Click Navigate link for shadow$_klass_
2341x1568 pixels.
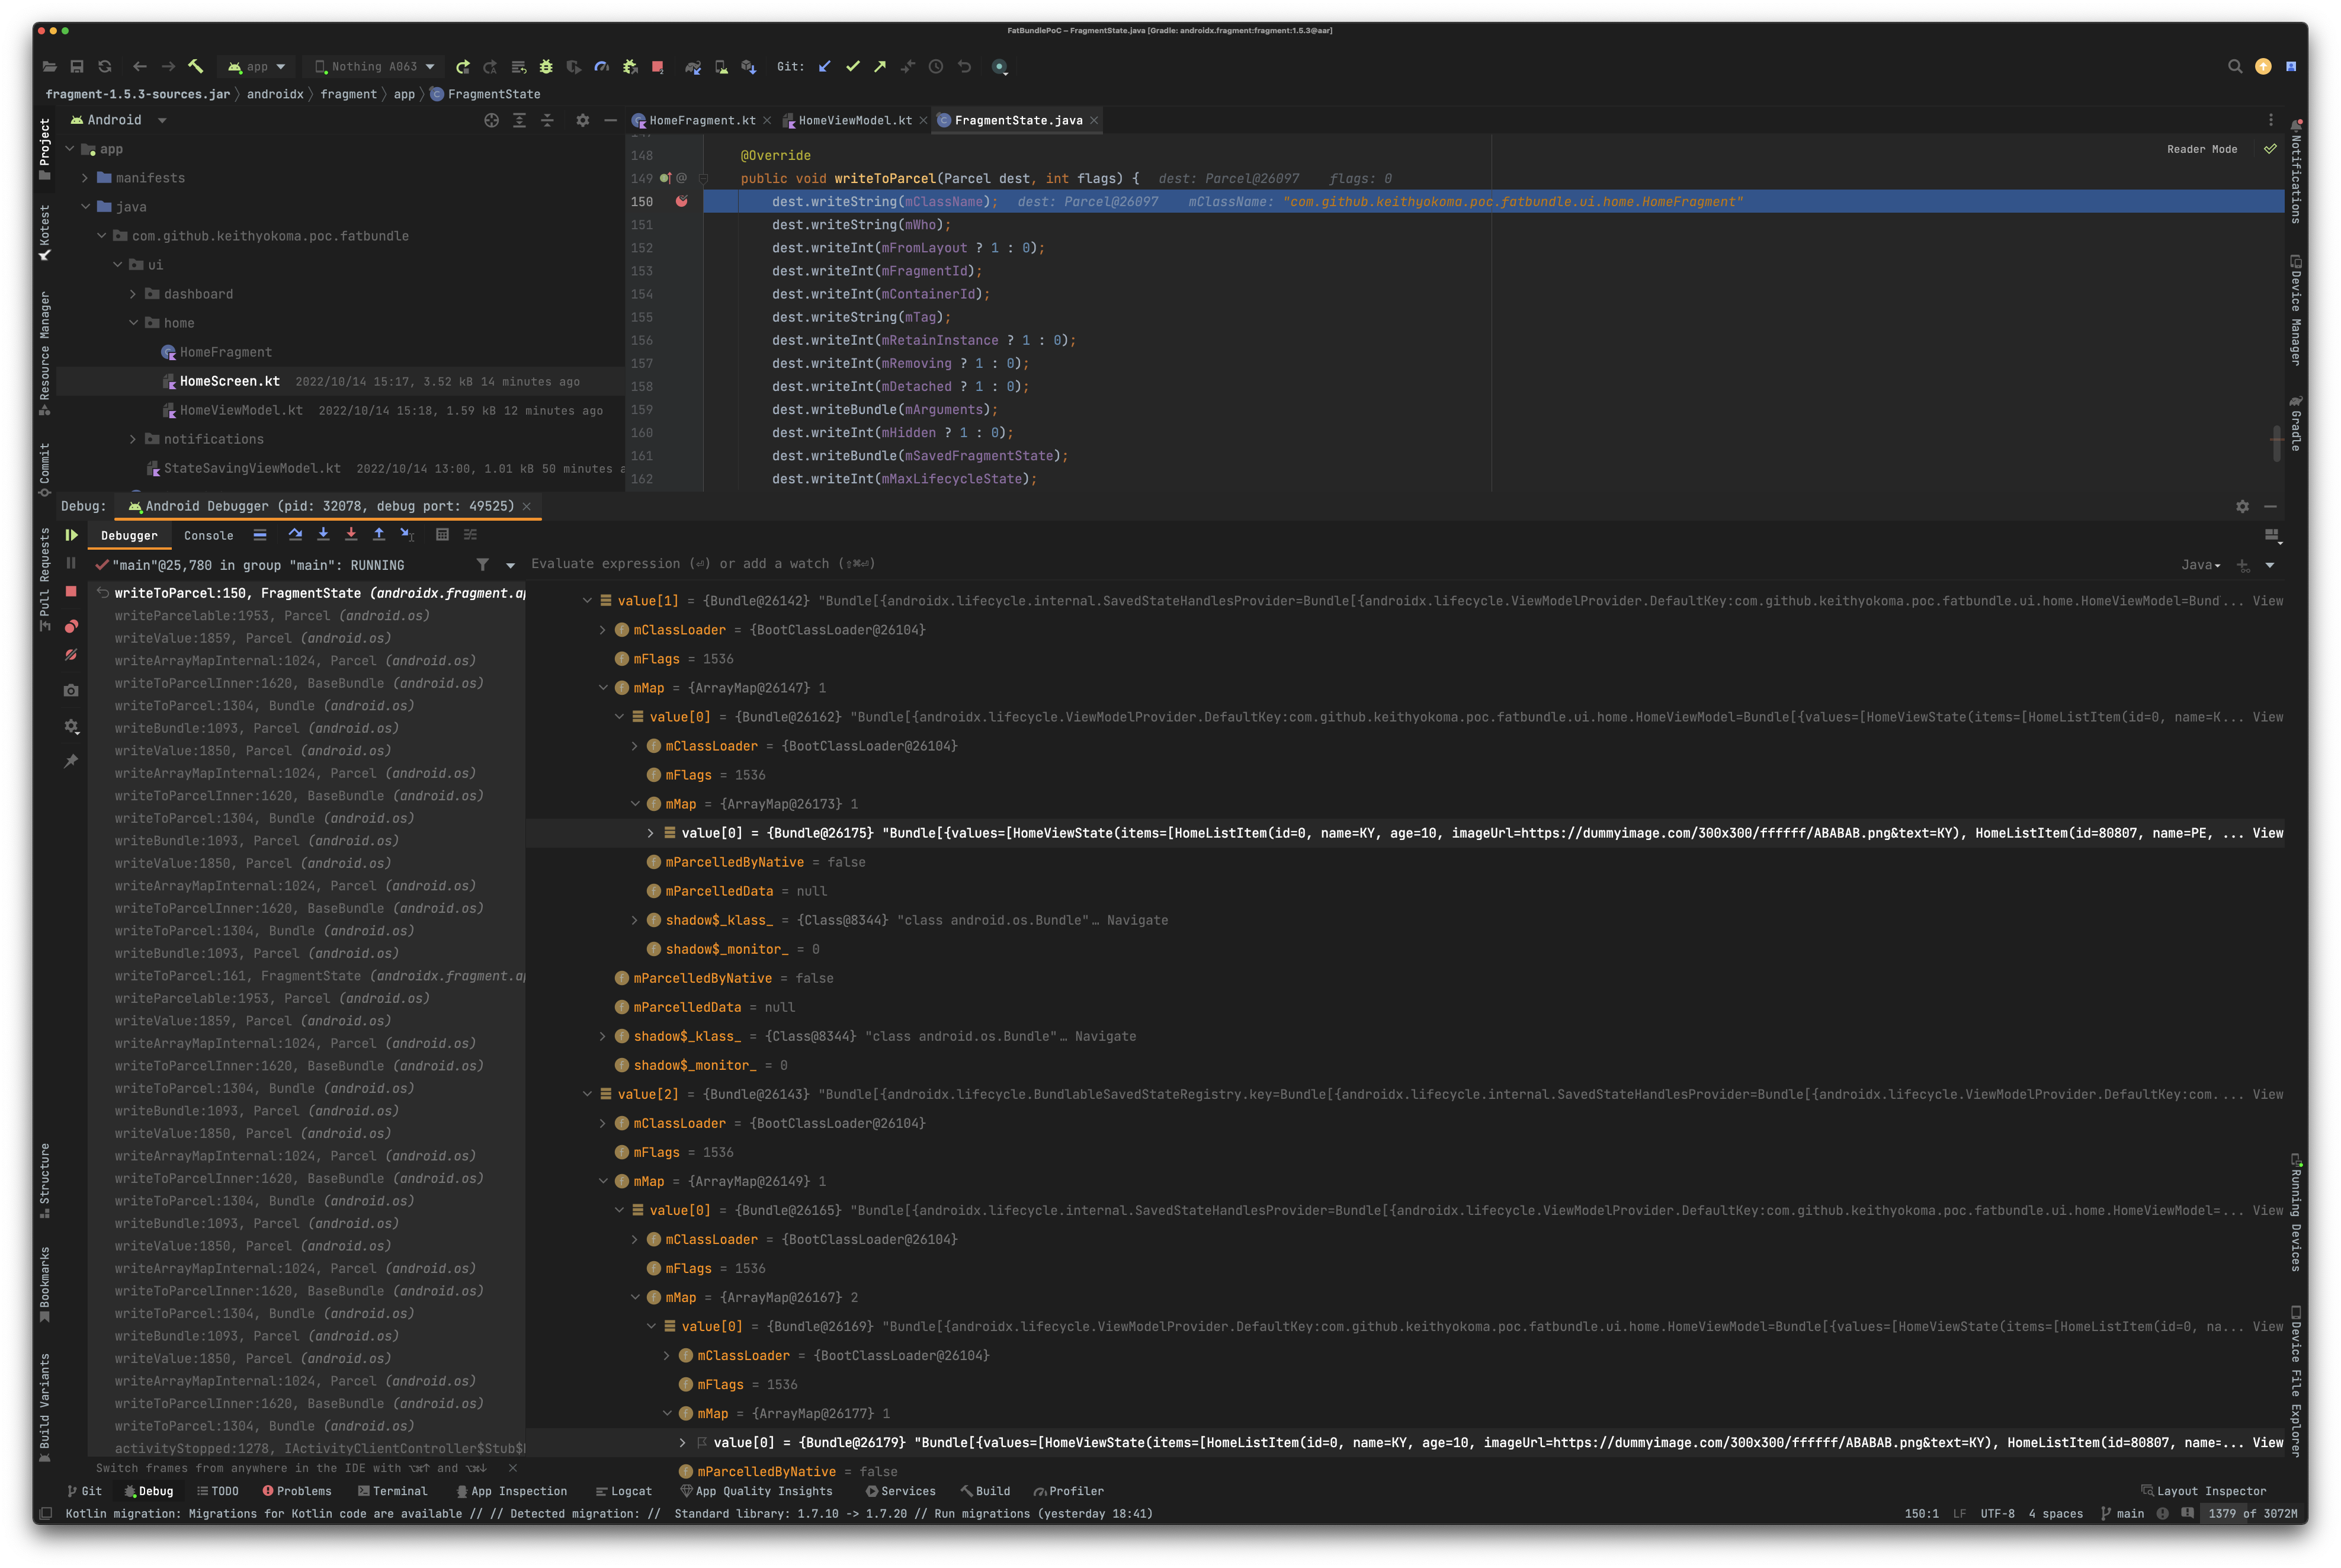(1137, 920)
